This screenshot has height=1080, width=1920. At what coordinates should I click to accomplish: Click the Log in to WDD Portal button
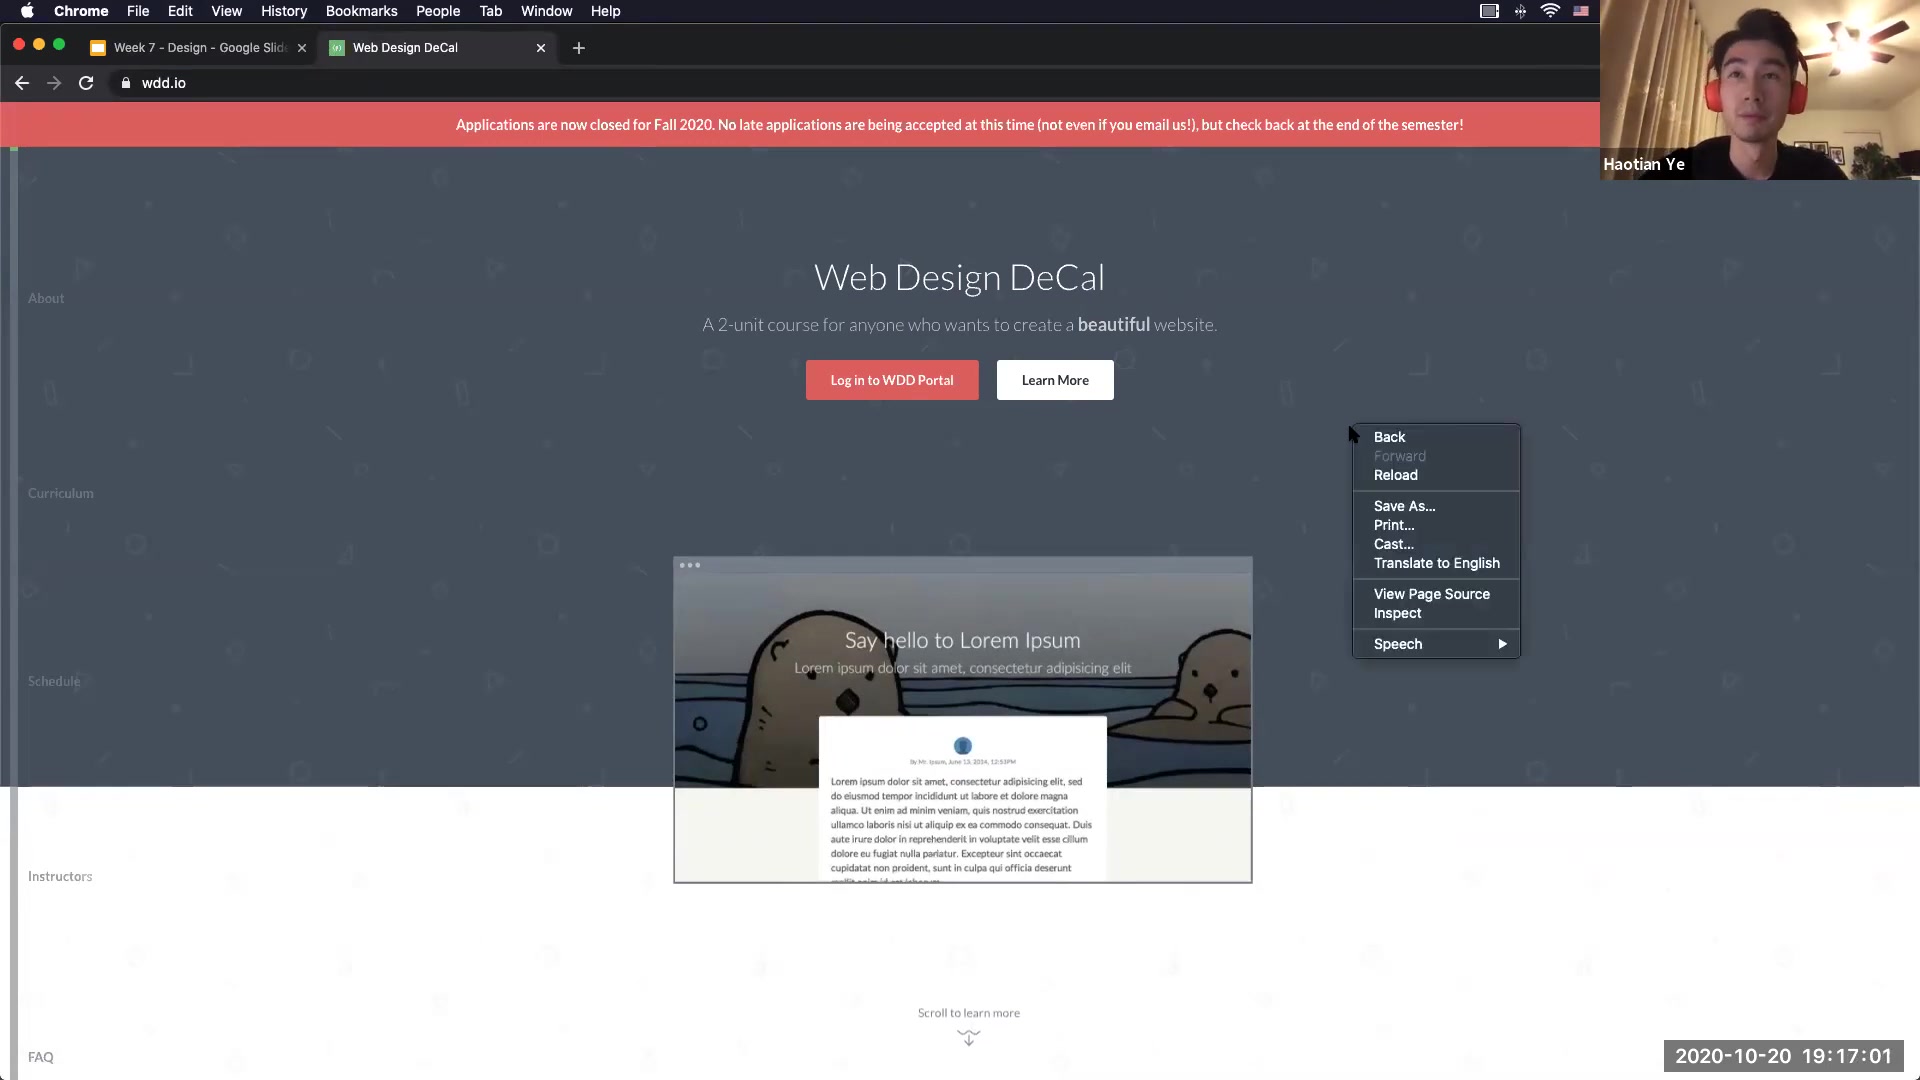[x=891, y=380]
